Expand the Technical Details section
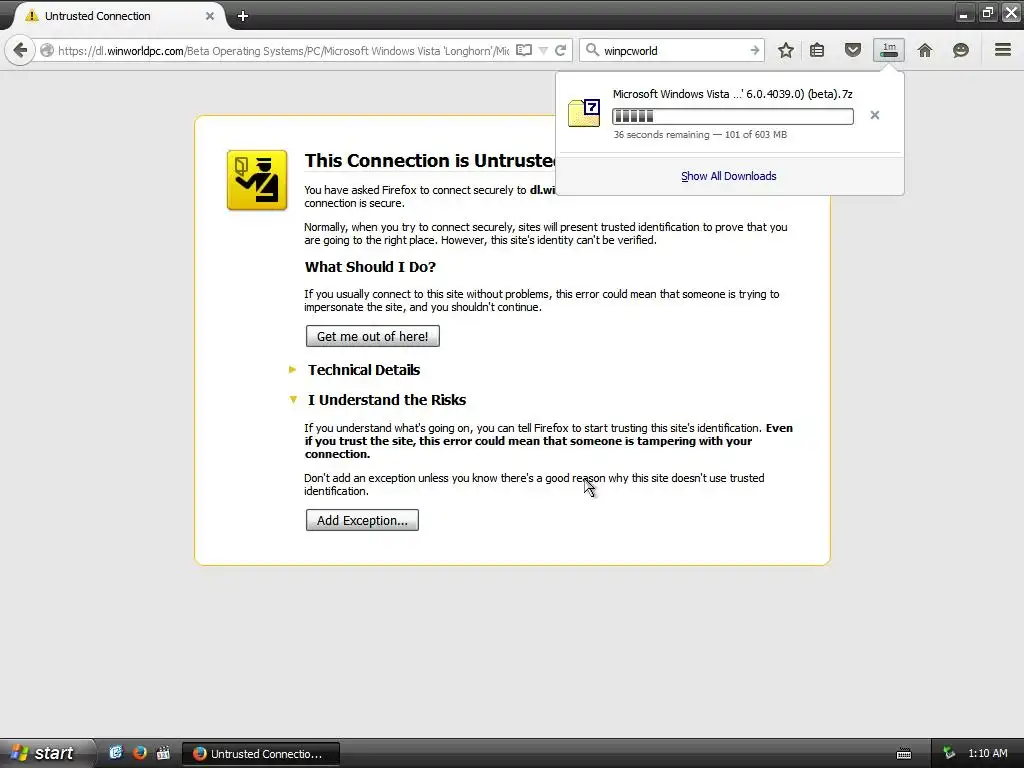Screen dimensions: 1024x768 [364, 370]
